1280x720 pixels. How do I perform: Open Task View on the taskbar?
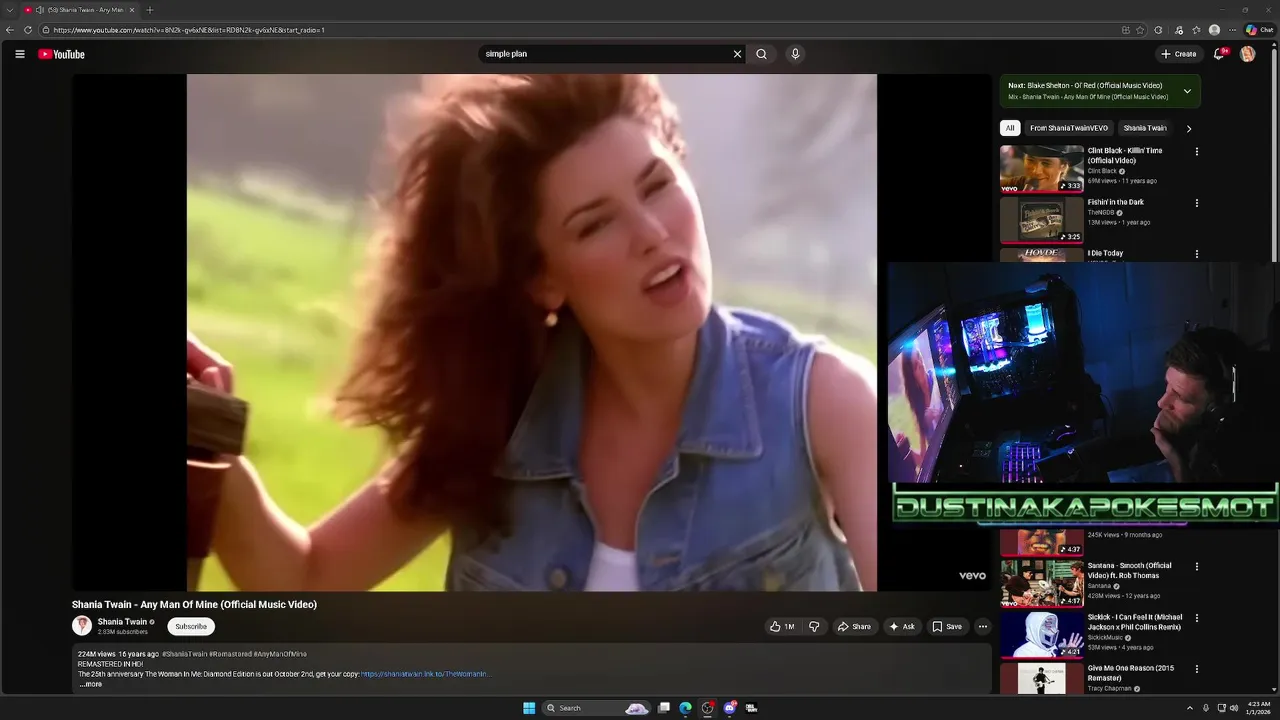(x=663, y=708)
